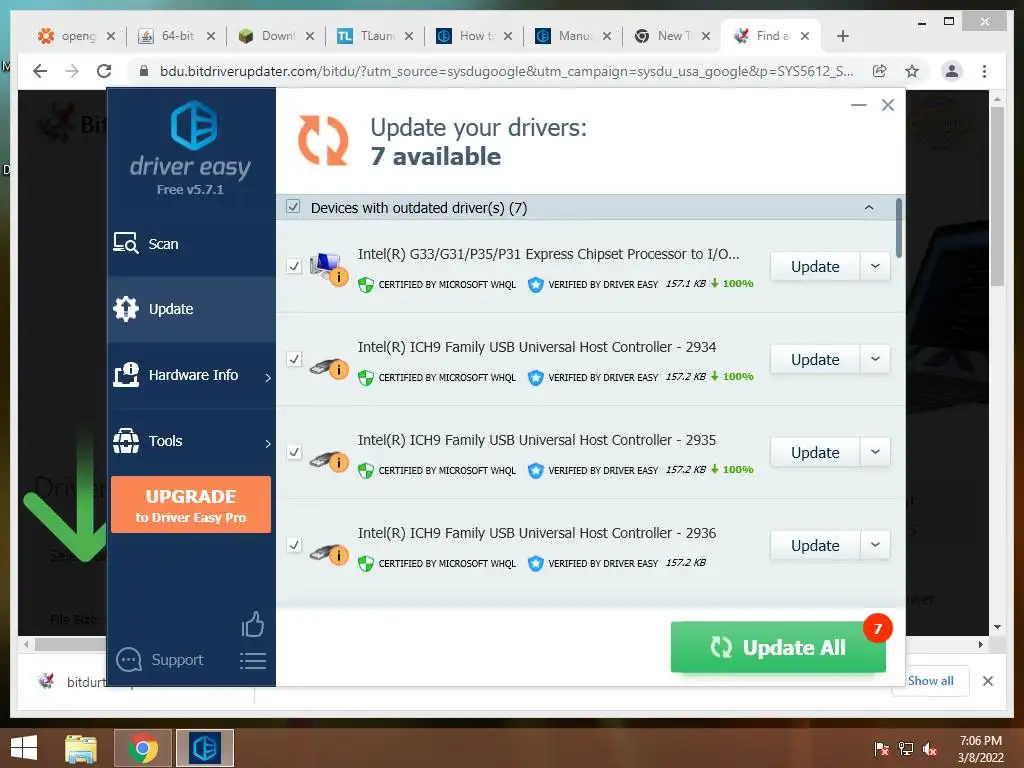Open the Windows Start button
Viewport: 1024px width, 768px height.
pyautogui.click(x=24, y=748)
